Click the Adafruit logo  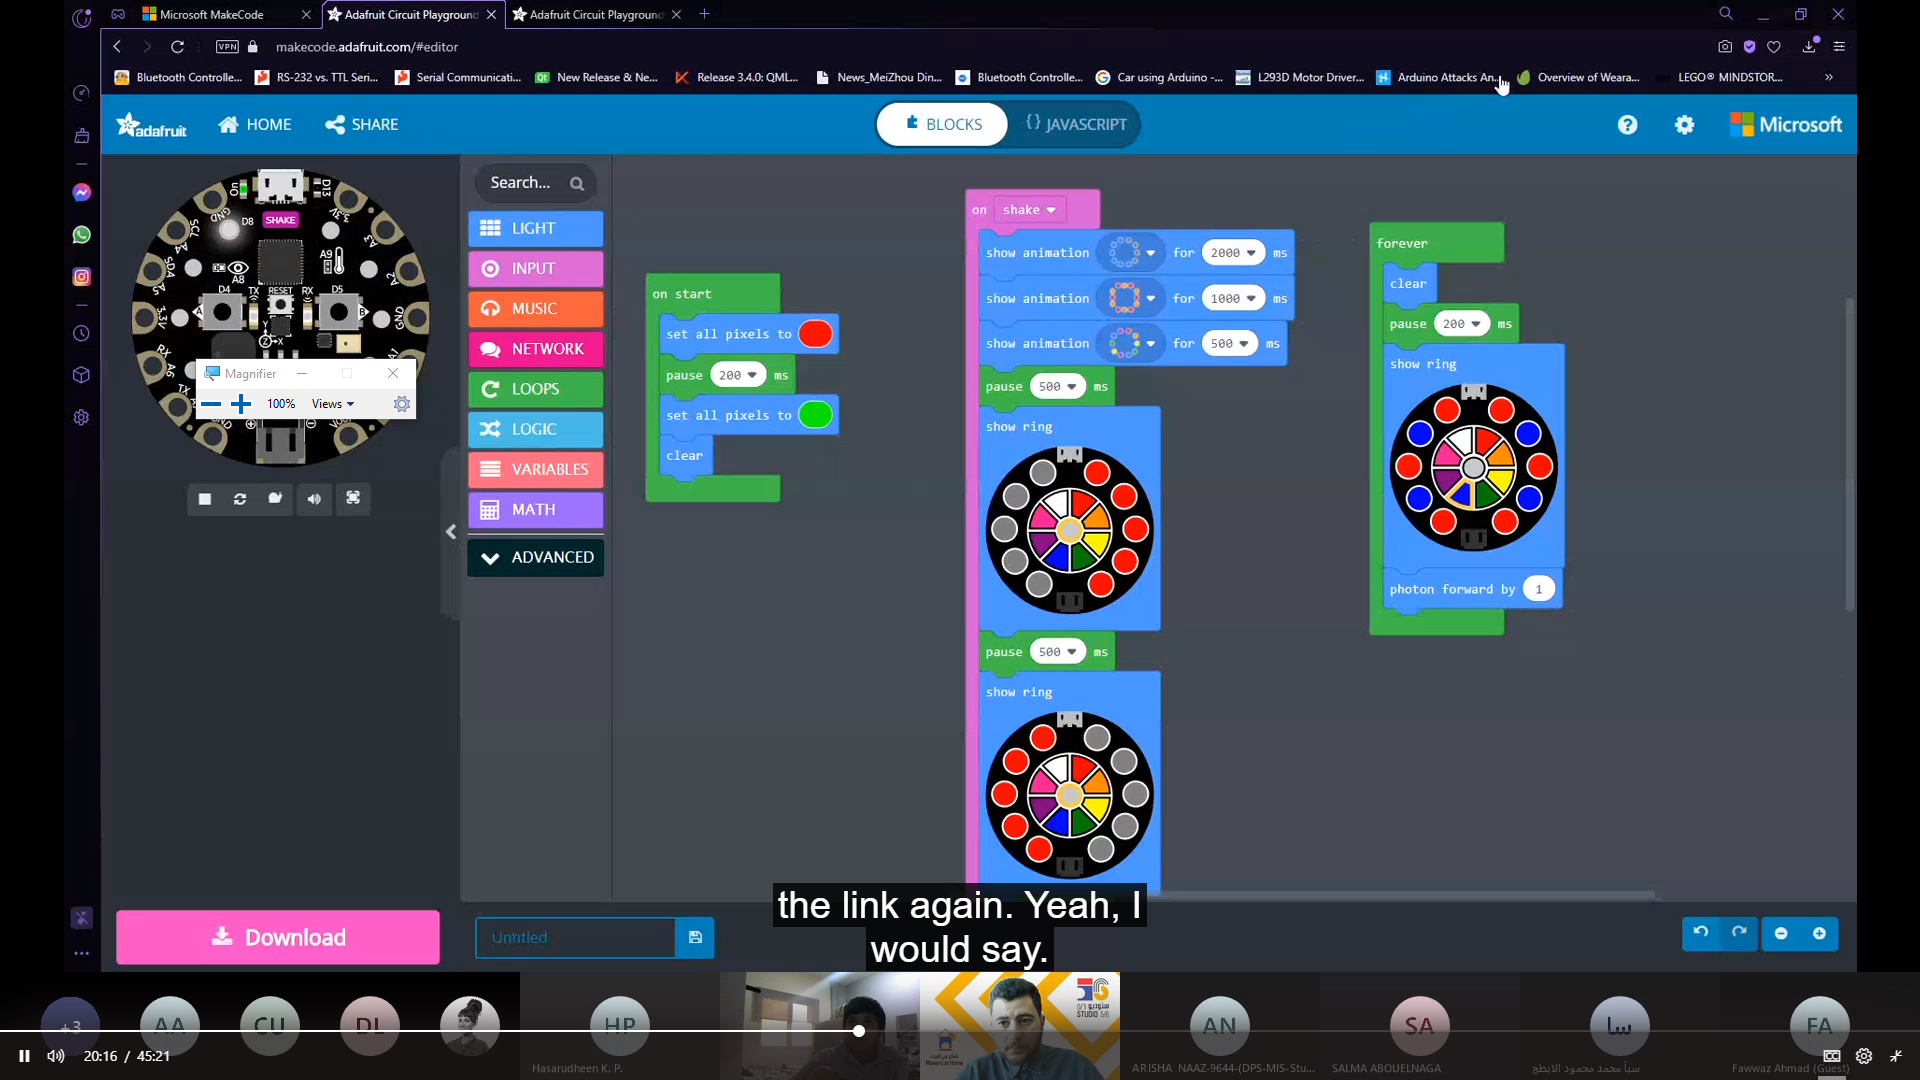(152, 125)
